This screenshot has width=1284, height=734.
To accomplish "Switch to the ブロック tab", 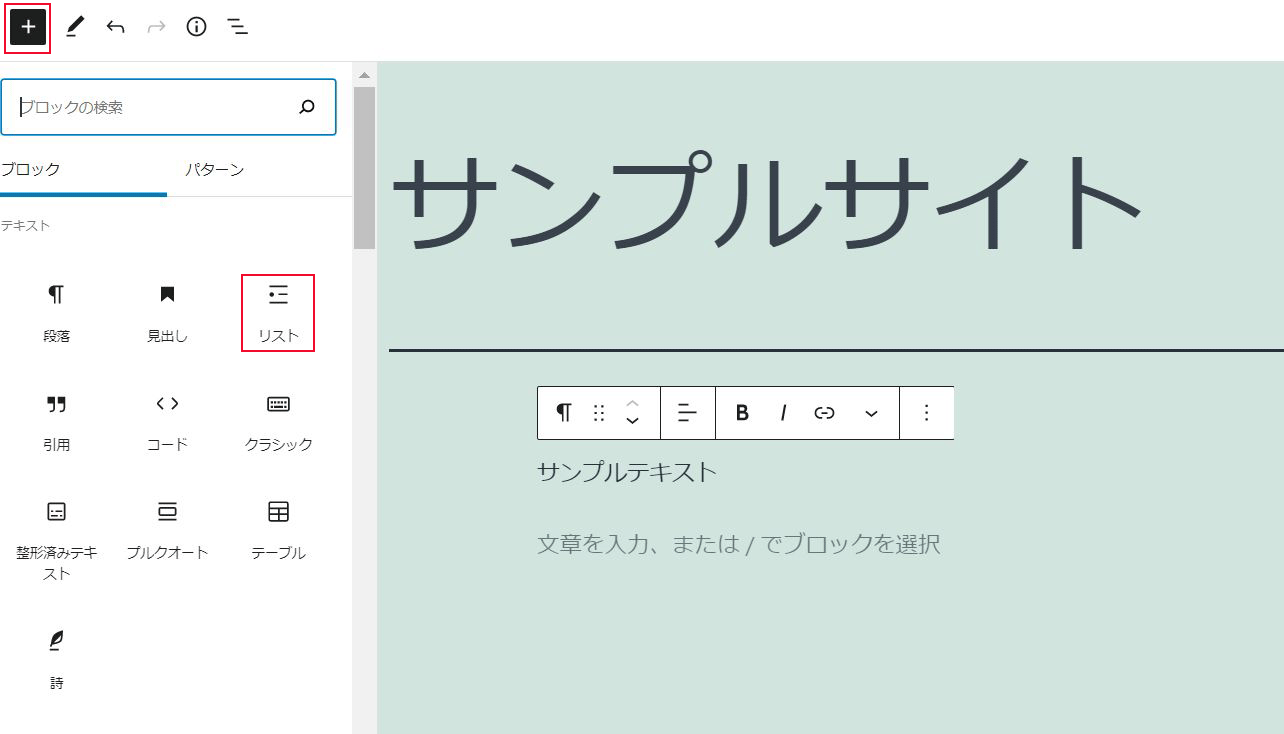I will pos(32,169).
